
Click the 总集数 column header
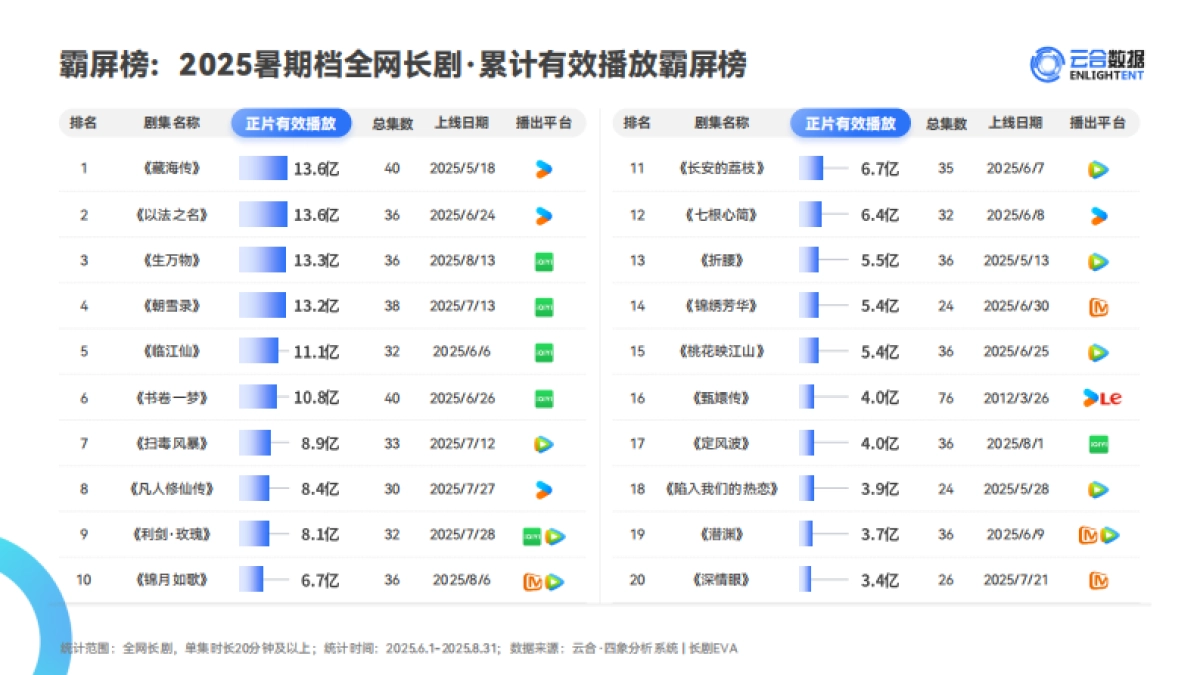click(393, 123)
